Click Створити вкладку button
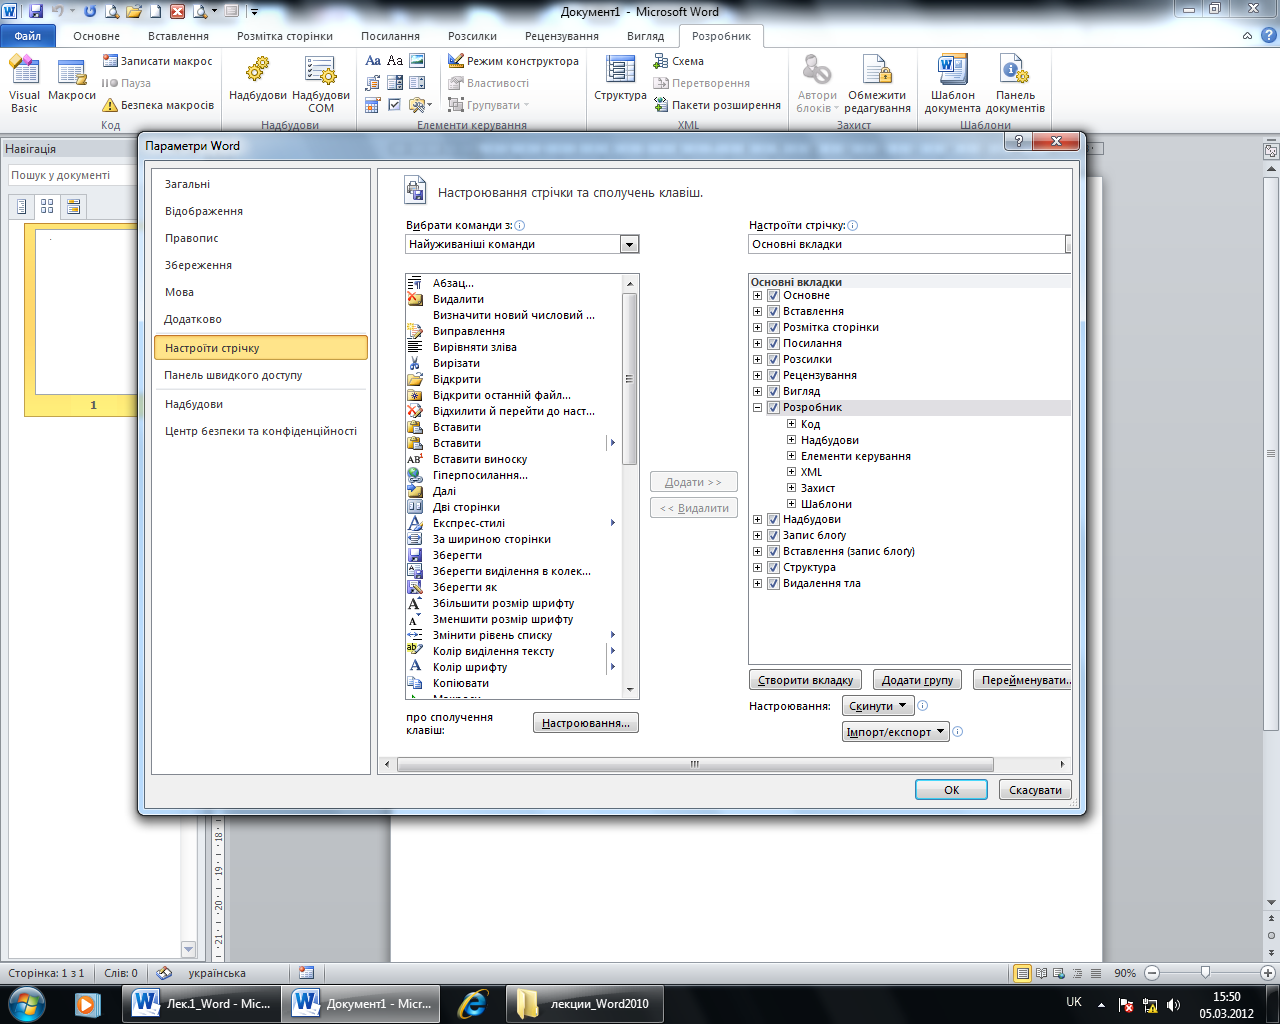Screen dimensions: 1280x1024 pos(805,680)
